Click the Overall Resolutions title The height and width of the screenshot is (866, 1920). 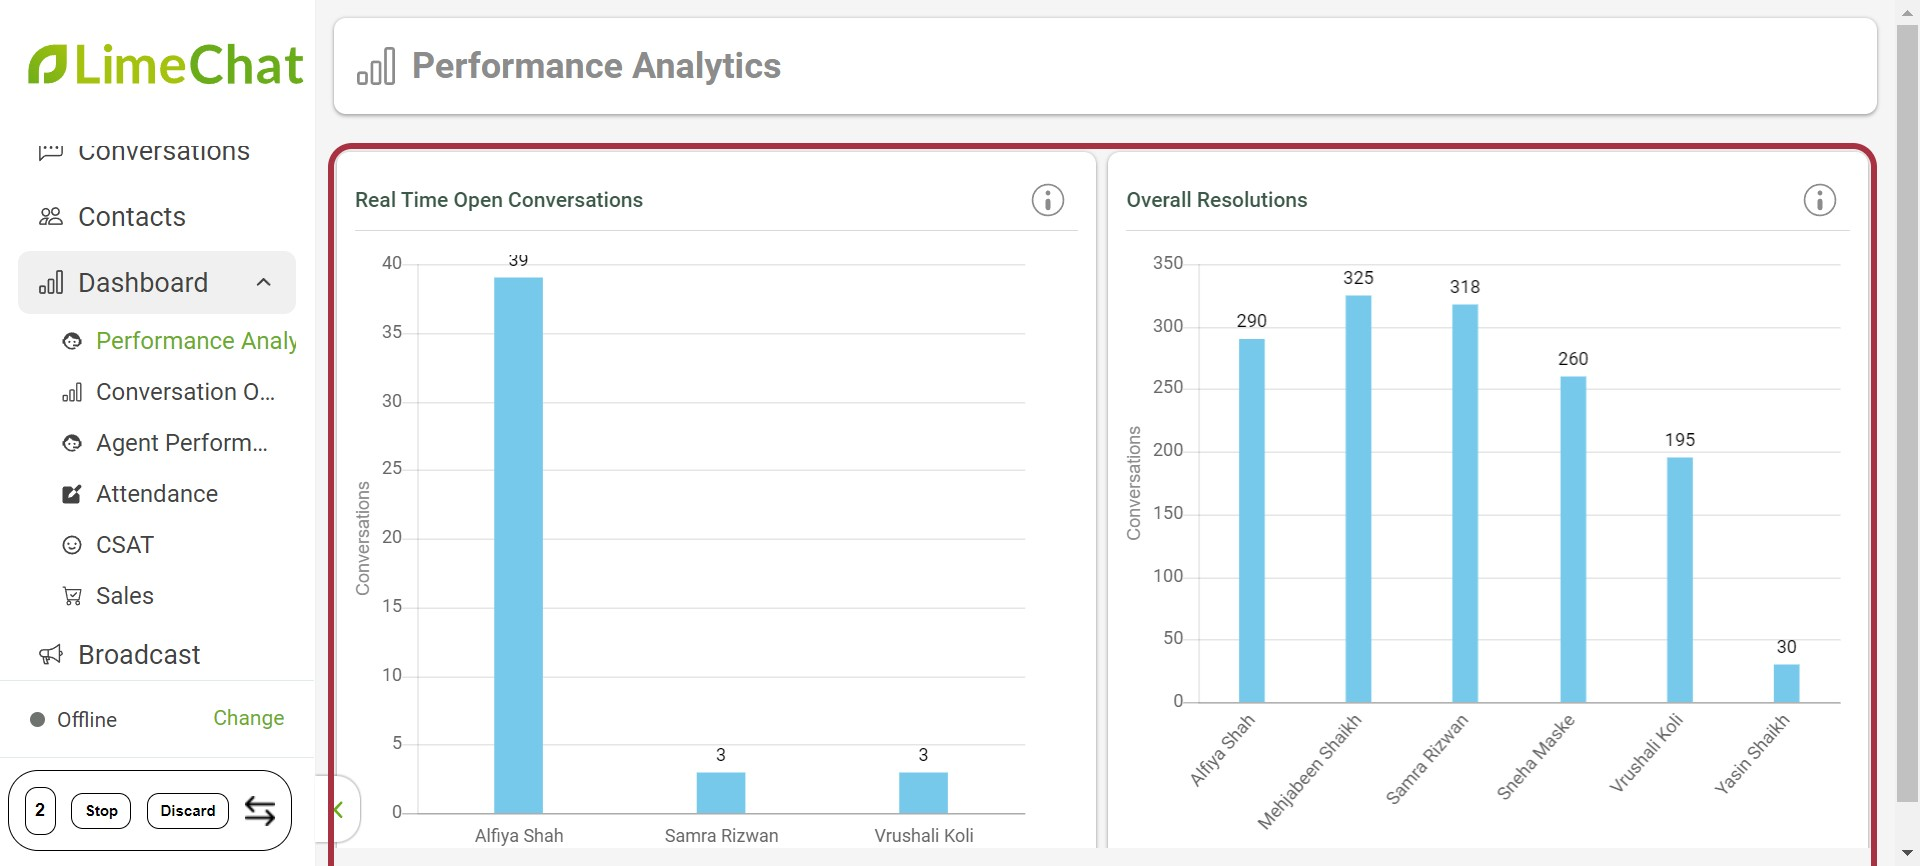[x=1217, y=200]
